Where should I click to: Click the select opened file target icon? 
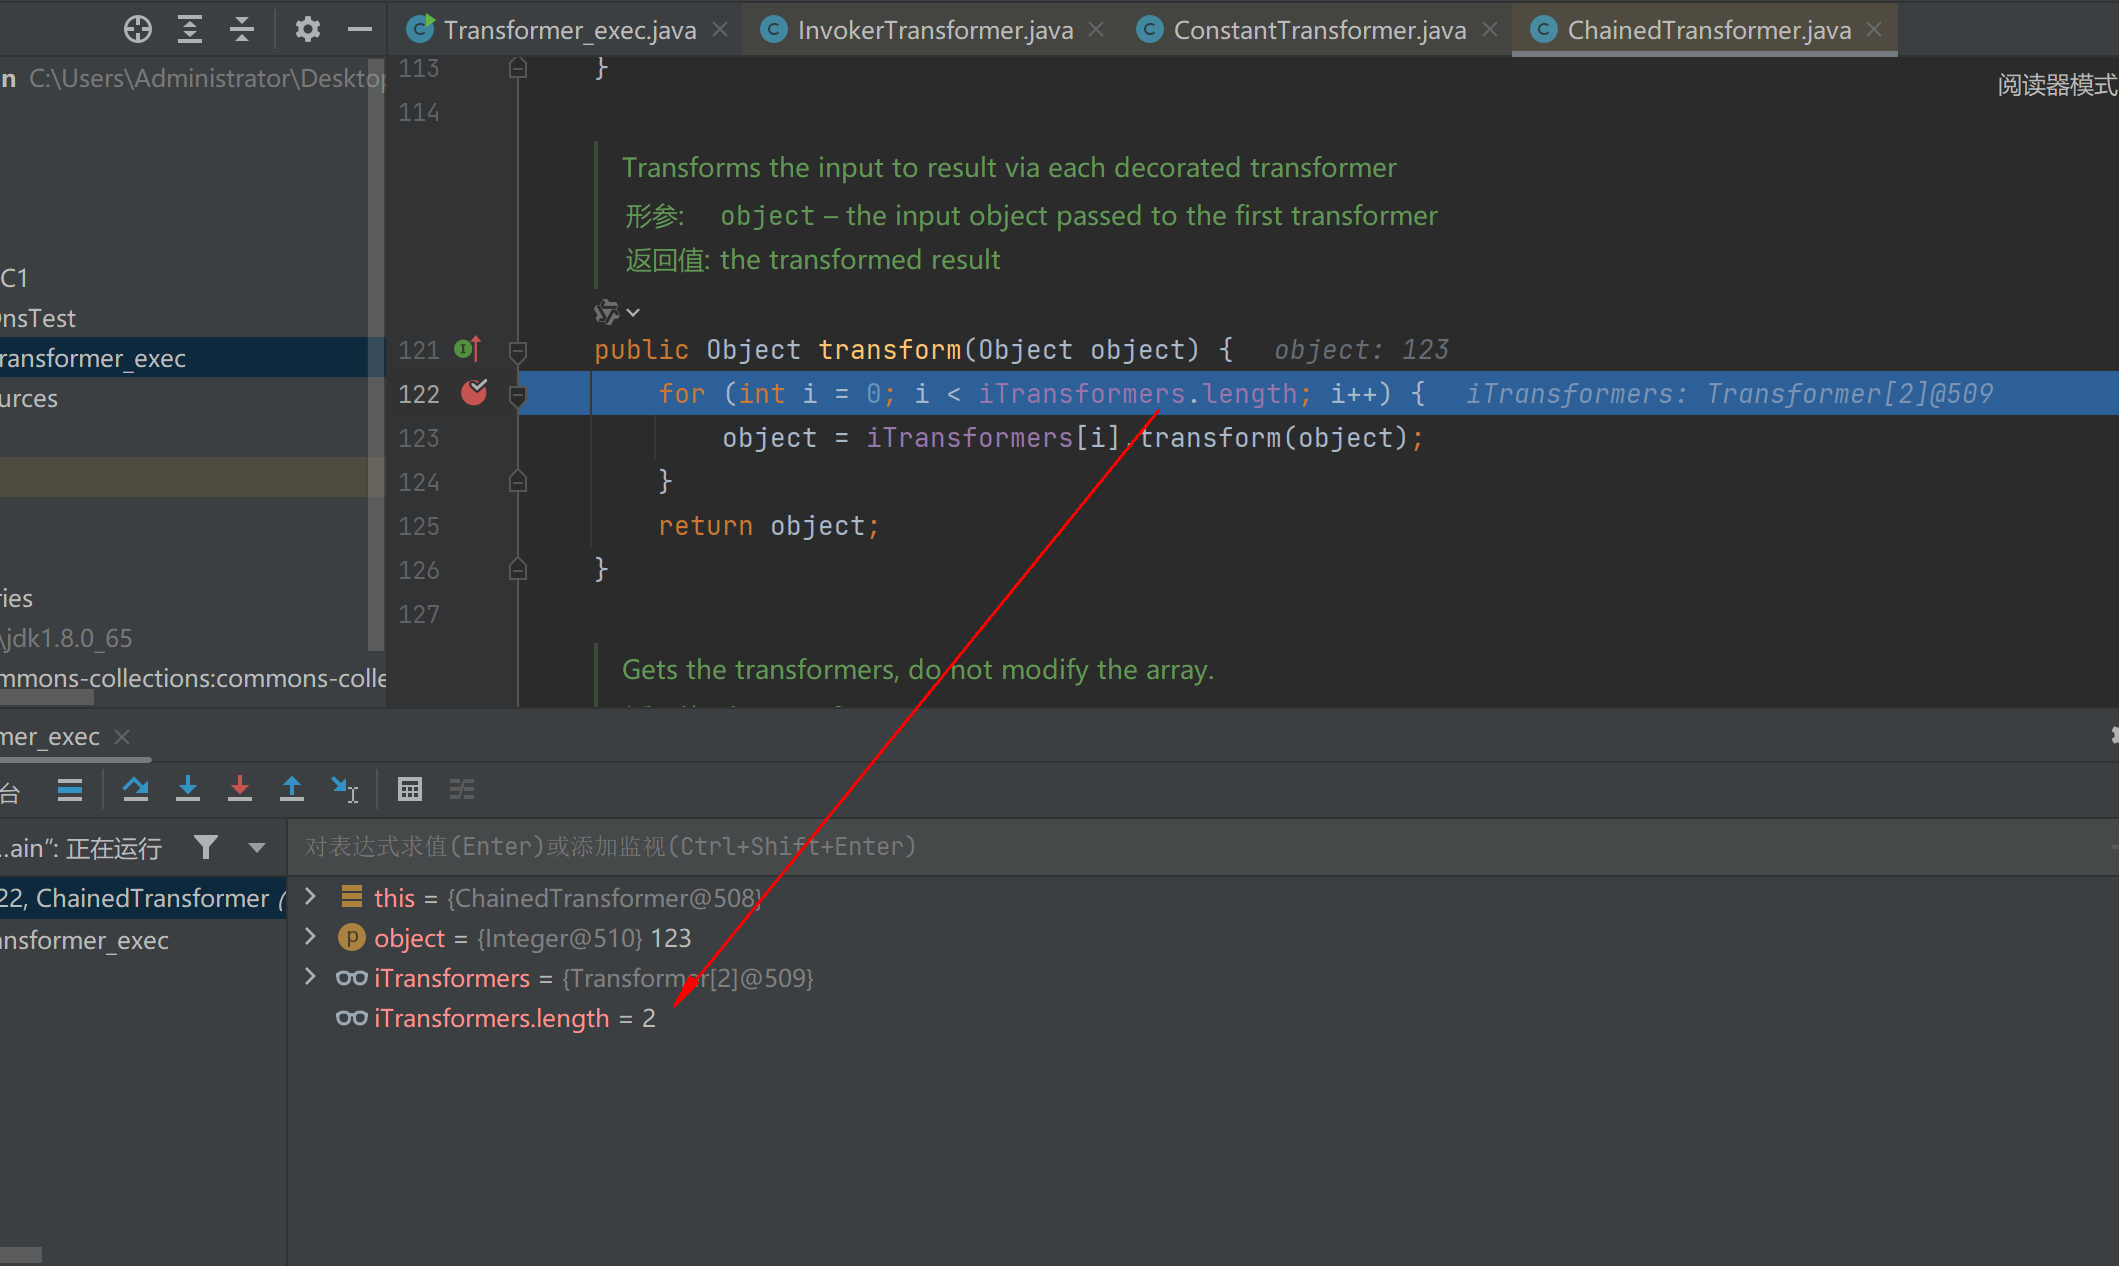point(138,29)
